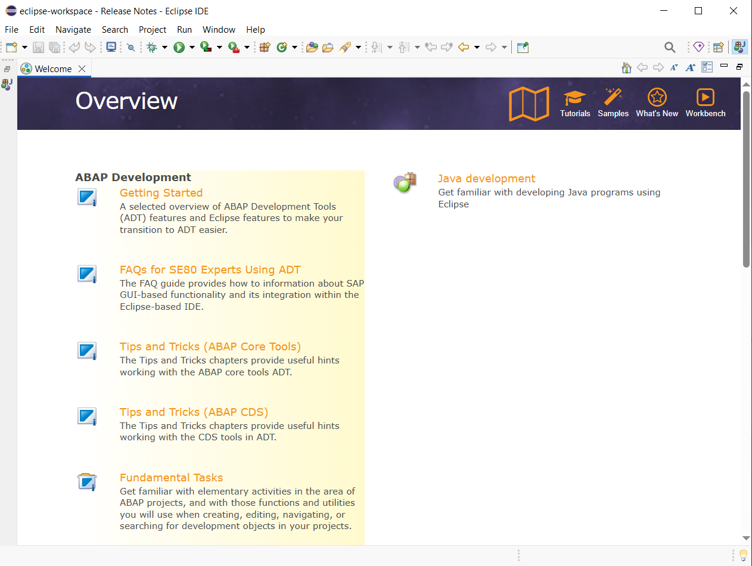The width and height of the screenshot is (752, 566).
Task: Open the Fundamental Tasks link
Action: [171, 478]
